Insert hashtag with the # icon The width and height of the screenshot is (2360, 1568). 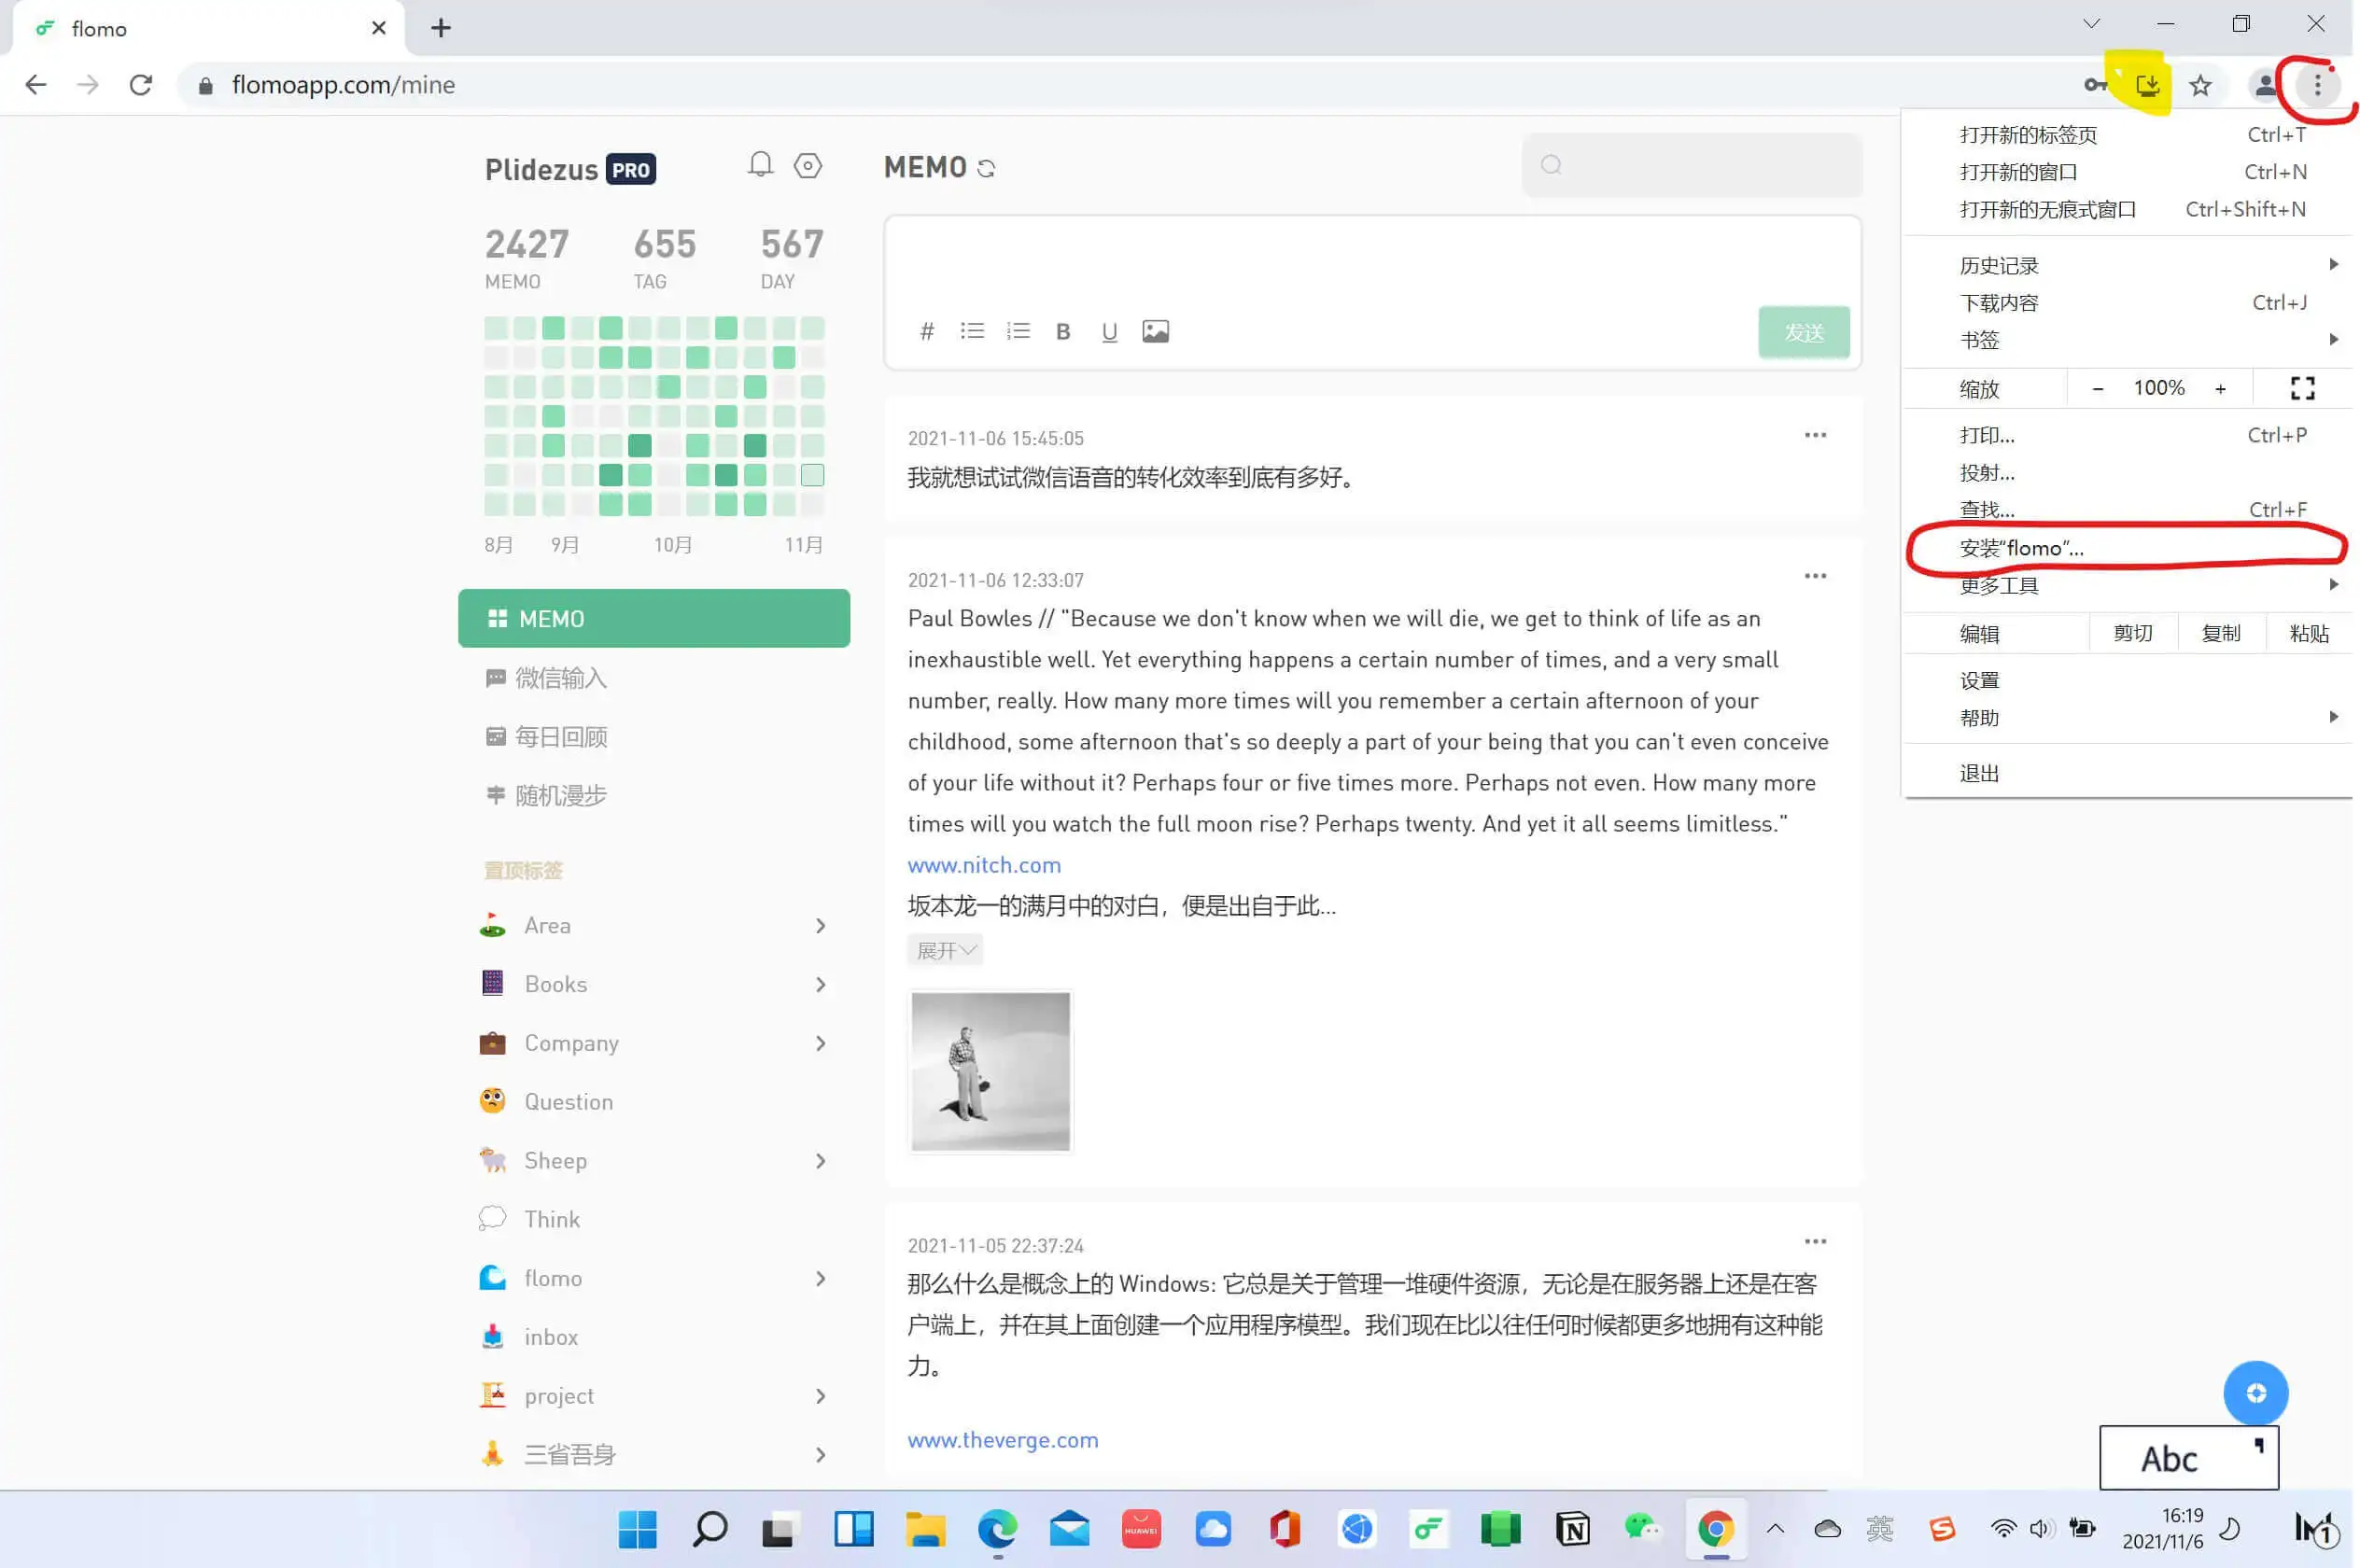tap(927, 332)
